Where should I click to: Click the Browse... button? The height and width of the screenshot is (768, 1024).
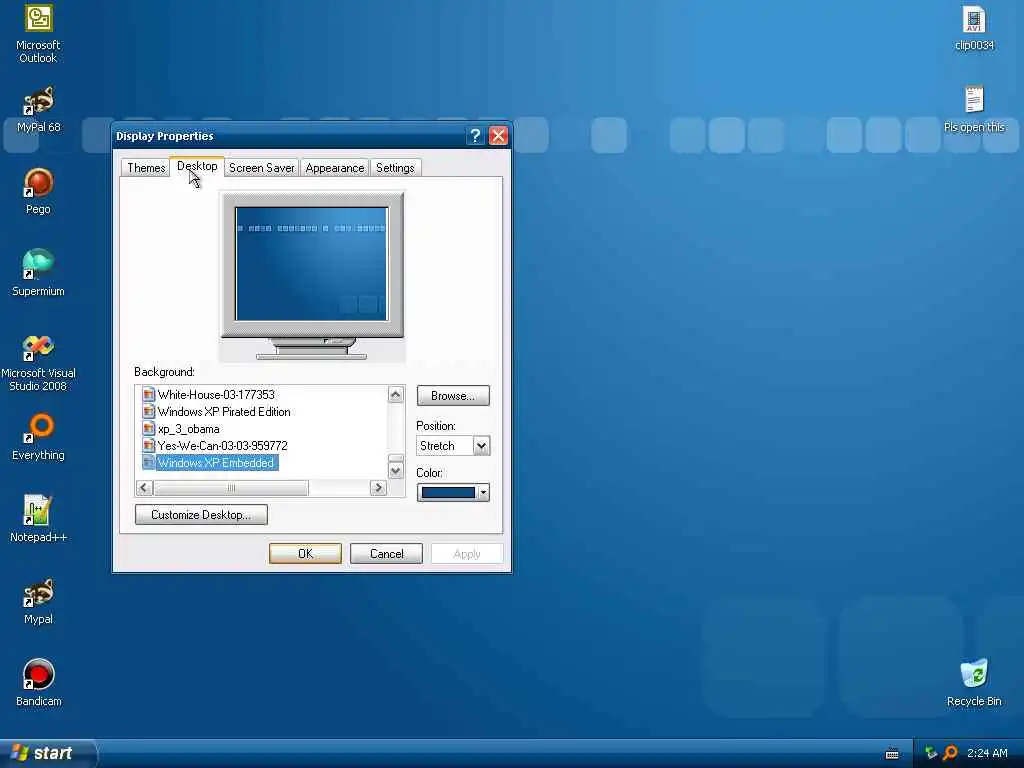coord(453,396)
